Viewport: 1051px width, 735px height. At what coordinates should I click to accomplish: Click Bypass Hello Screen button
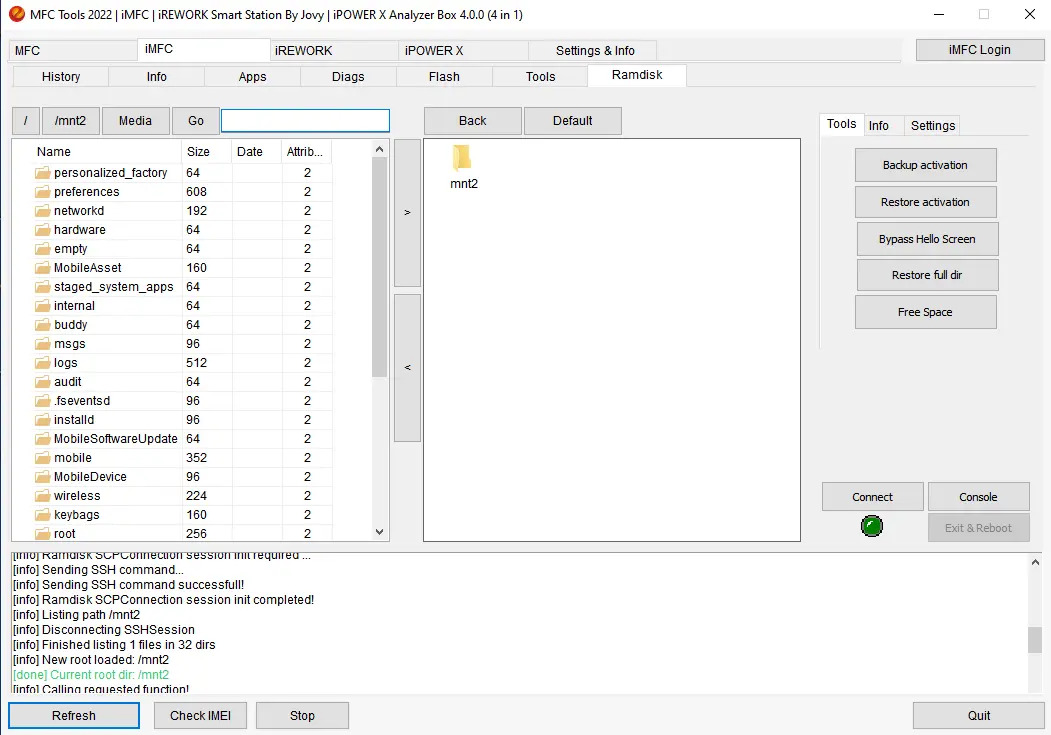point(927,239)
